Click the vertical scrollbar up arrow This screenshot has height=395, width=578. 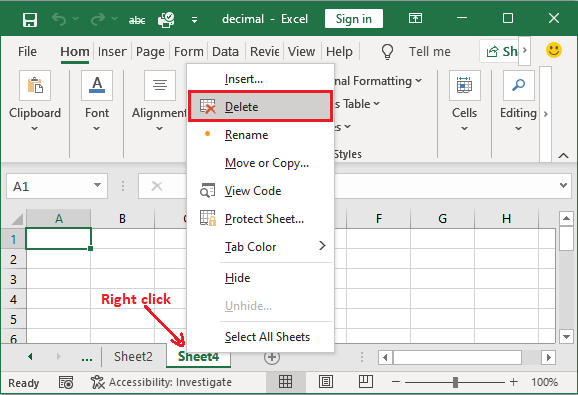(566, 219)
